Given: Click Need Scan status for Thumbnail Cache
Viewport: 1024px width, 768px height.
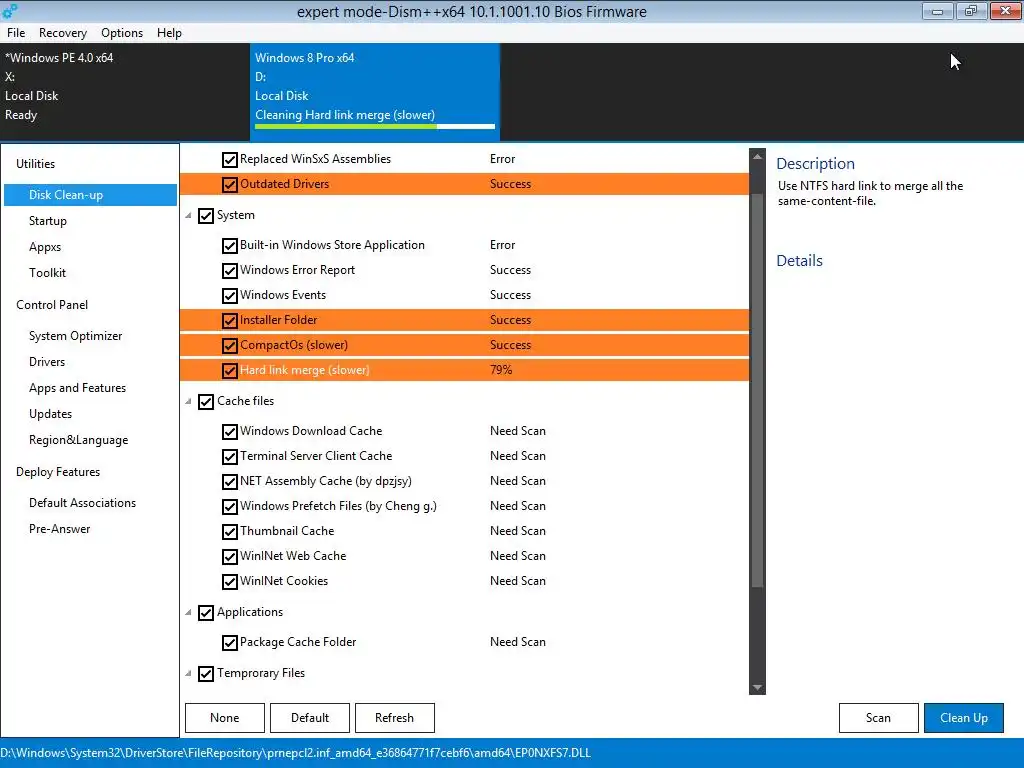Looking at the screenshot, I should point(518,531).
